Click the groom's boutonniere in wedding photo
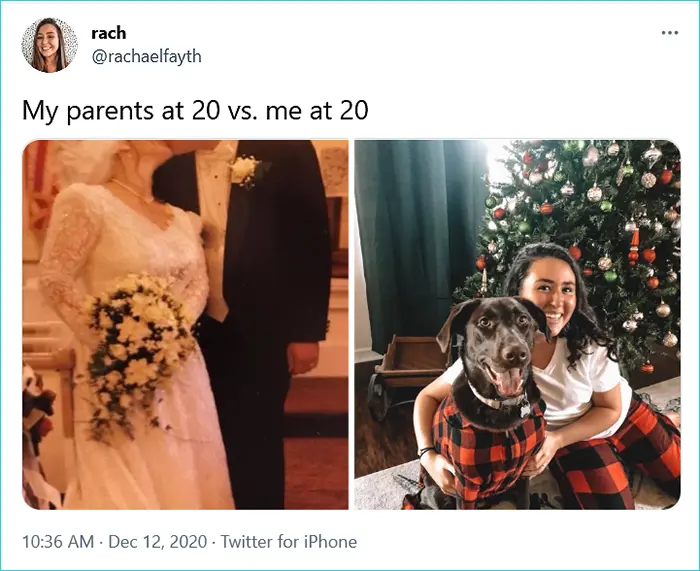 tap(244, 171)
